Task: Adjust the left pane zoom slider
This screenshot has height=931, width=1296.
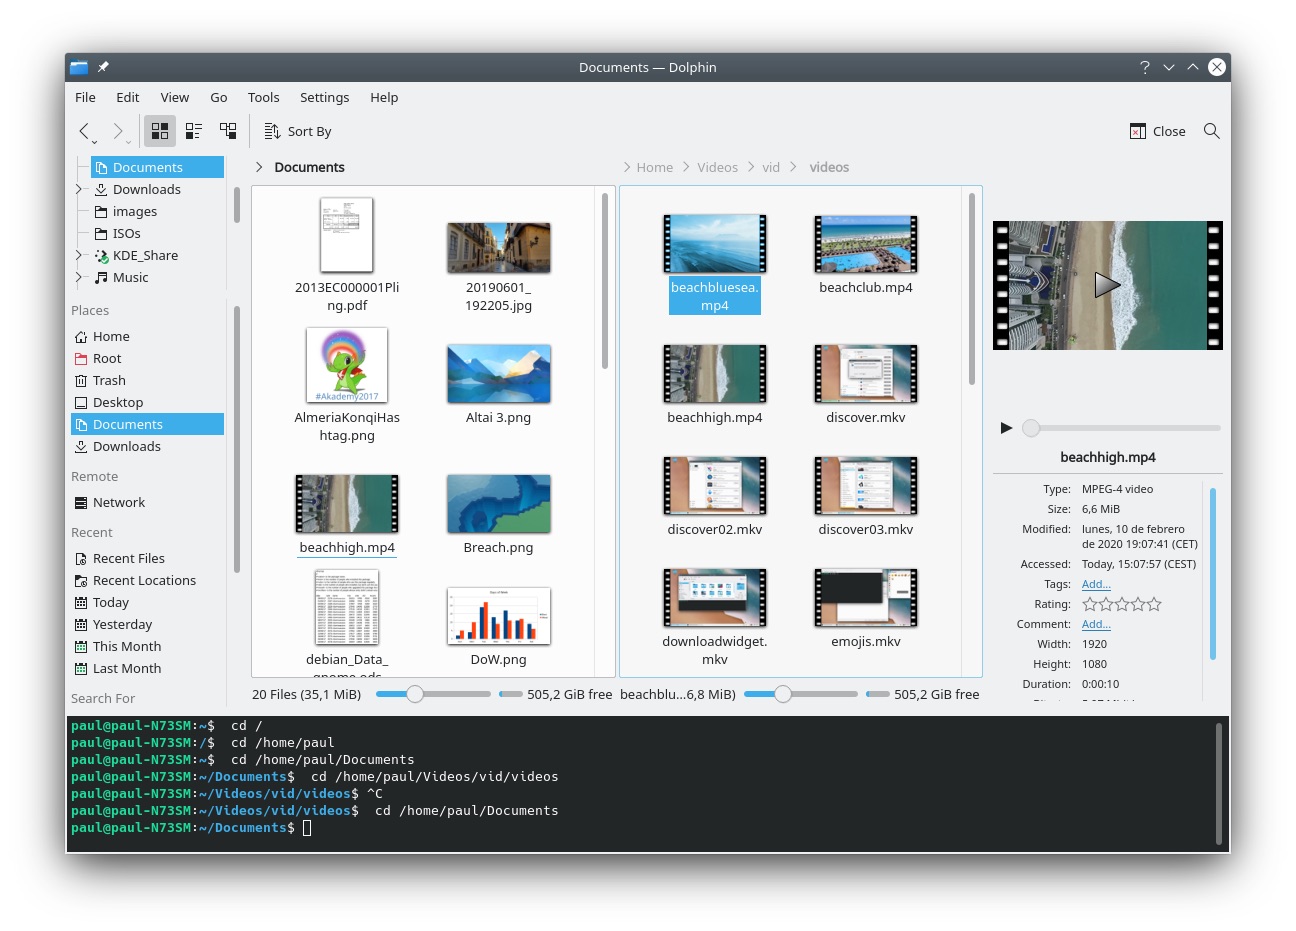Action: (414, 693)
